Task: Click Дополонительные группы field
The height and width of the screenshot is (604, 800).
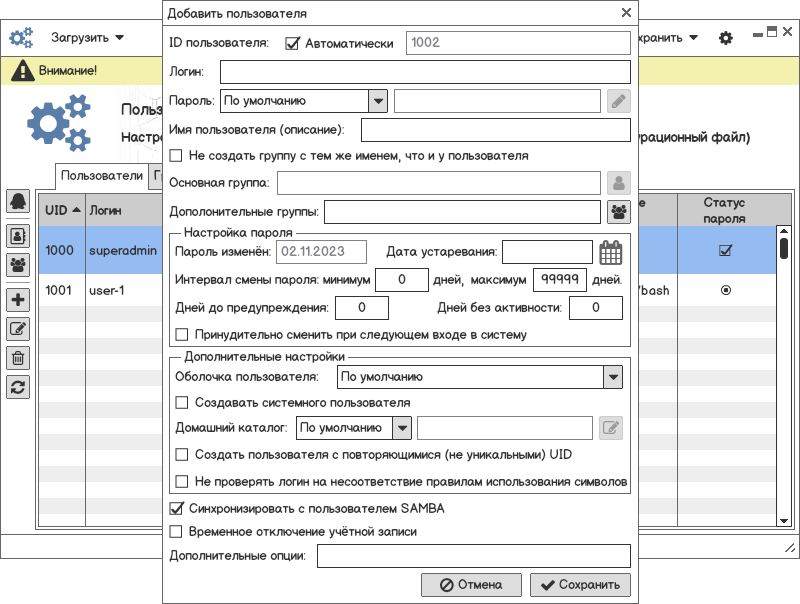Action: [462, 212]
